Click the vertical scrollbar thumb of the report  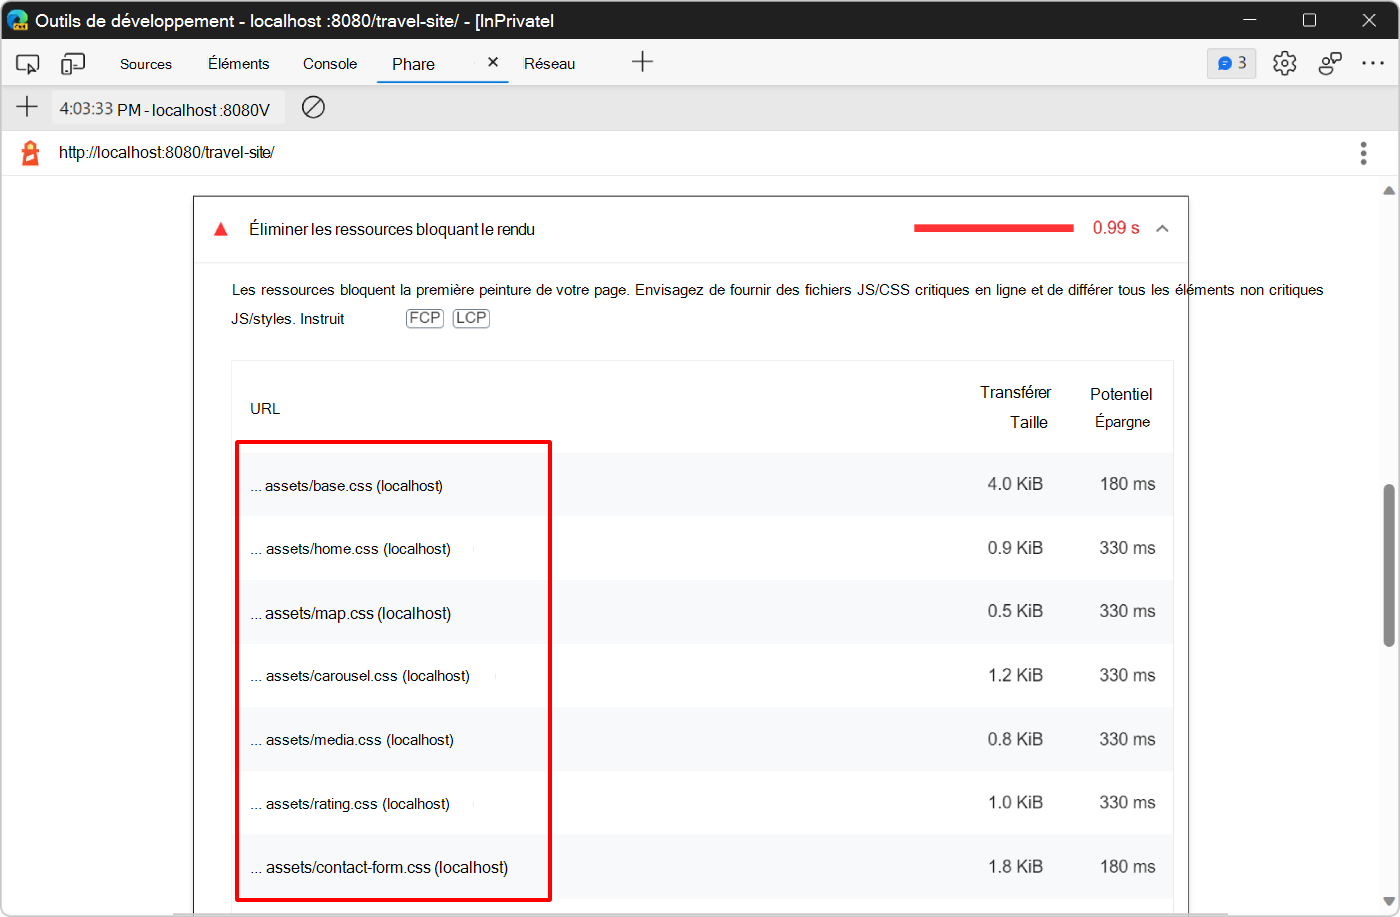1389,565
